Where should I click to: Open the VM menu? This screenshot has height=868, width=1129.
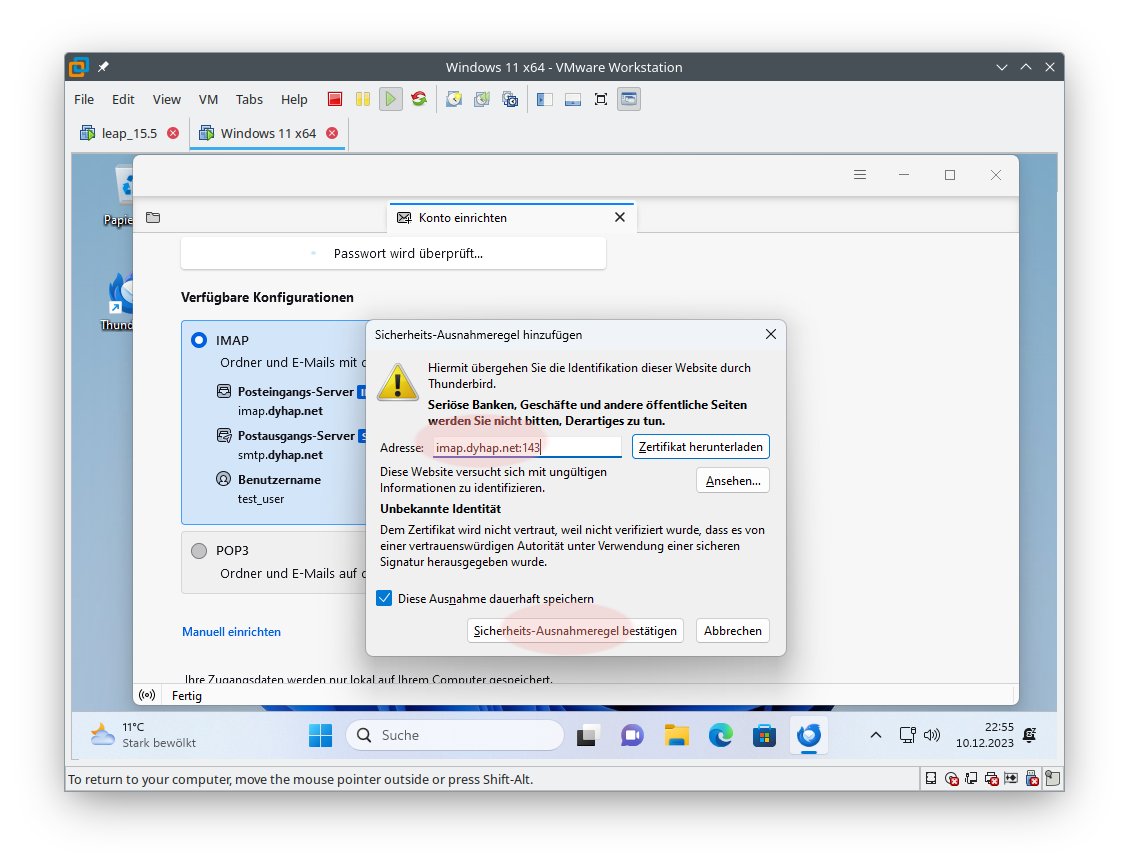click(208, 99)
